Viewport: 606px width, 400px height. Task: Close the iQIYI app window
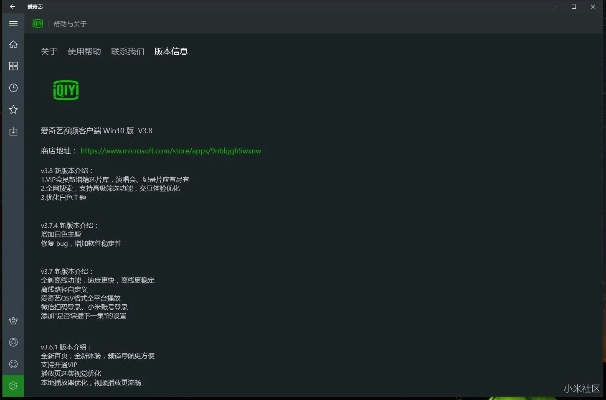pyautogui.click(x=595, y=6)
